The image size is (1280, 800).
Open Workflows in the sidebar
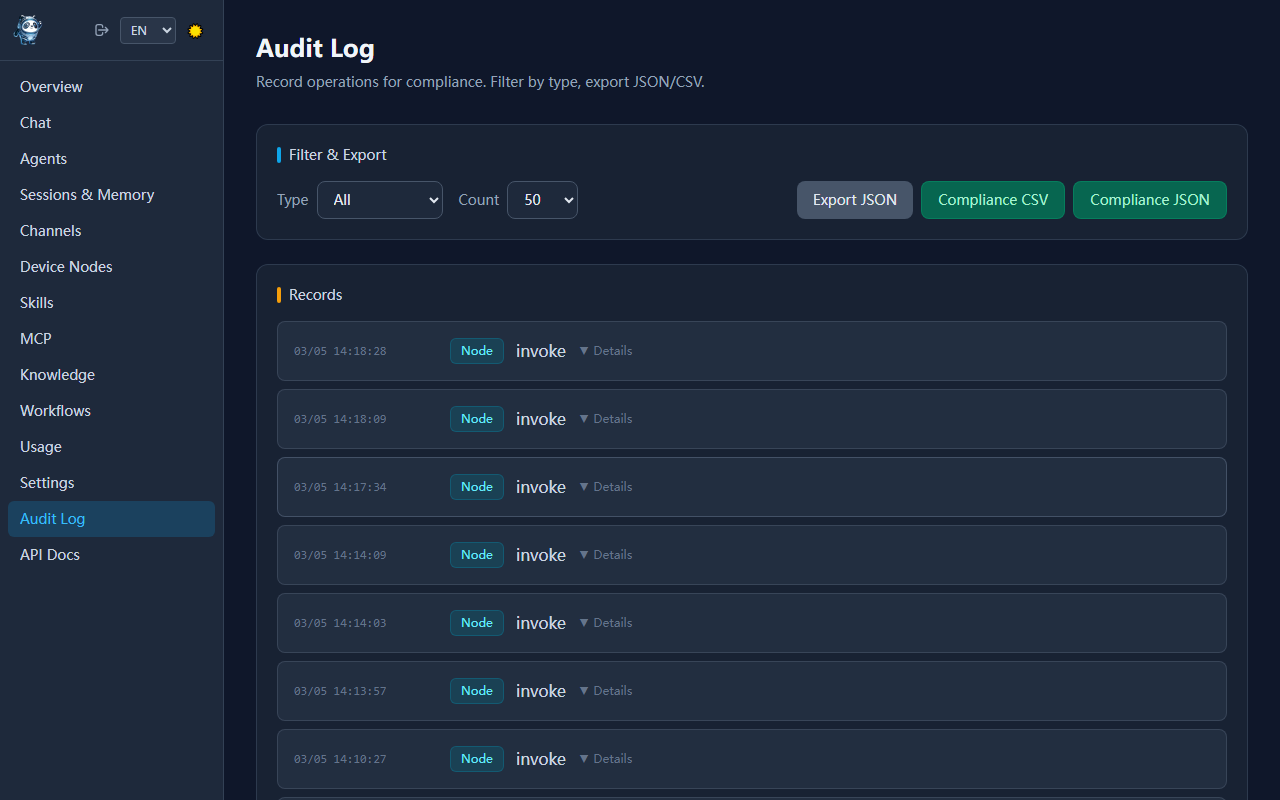pyautogui.click(x=111, y=411)
